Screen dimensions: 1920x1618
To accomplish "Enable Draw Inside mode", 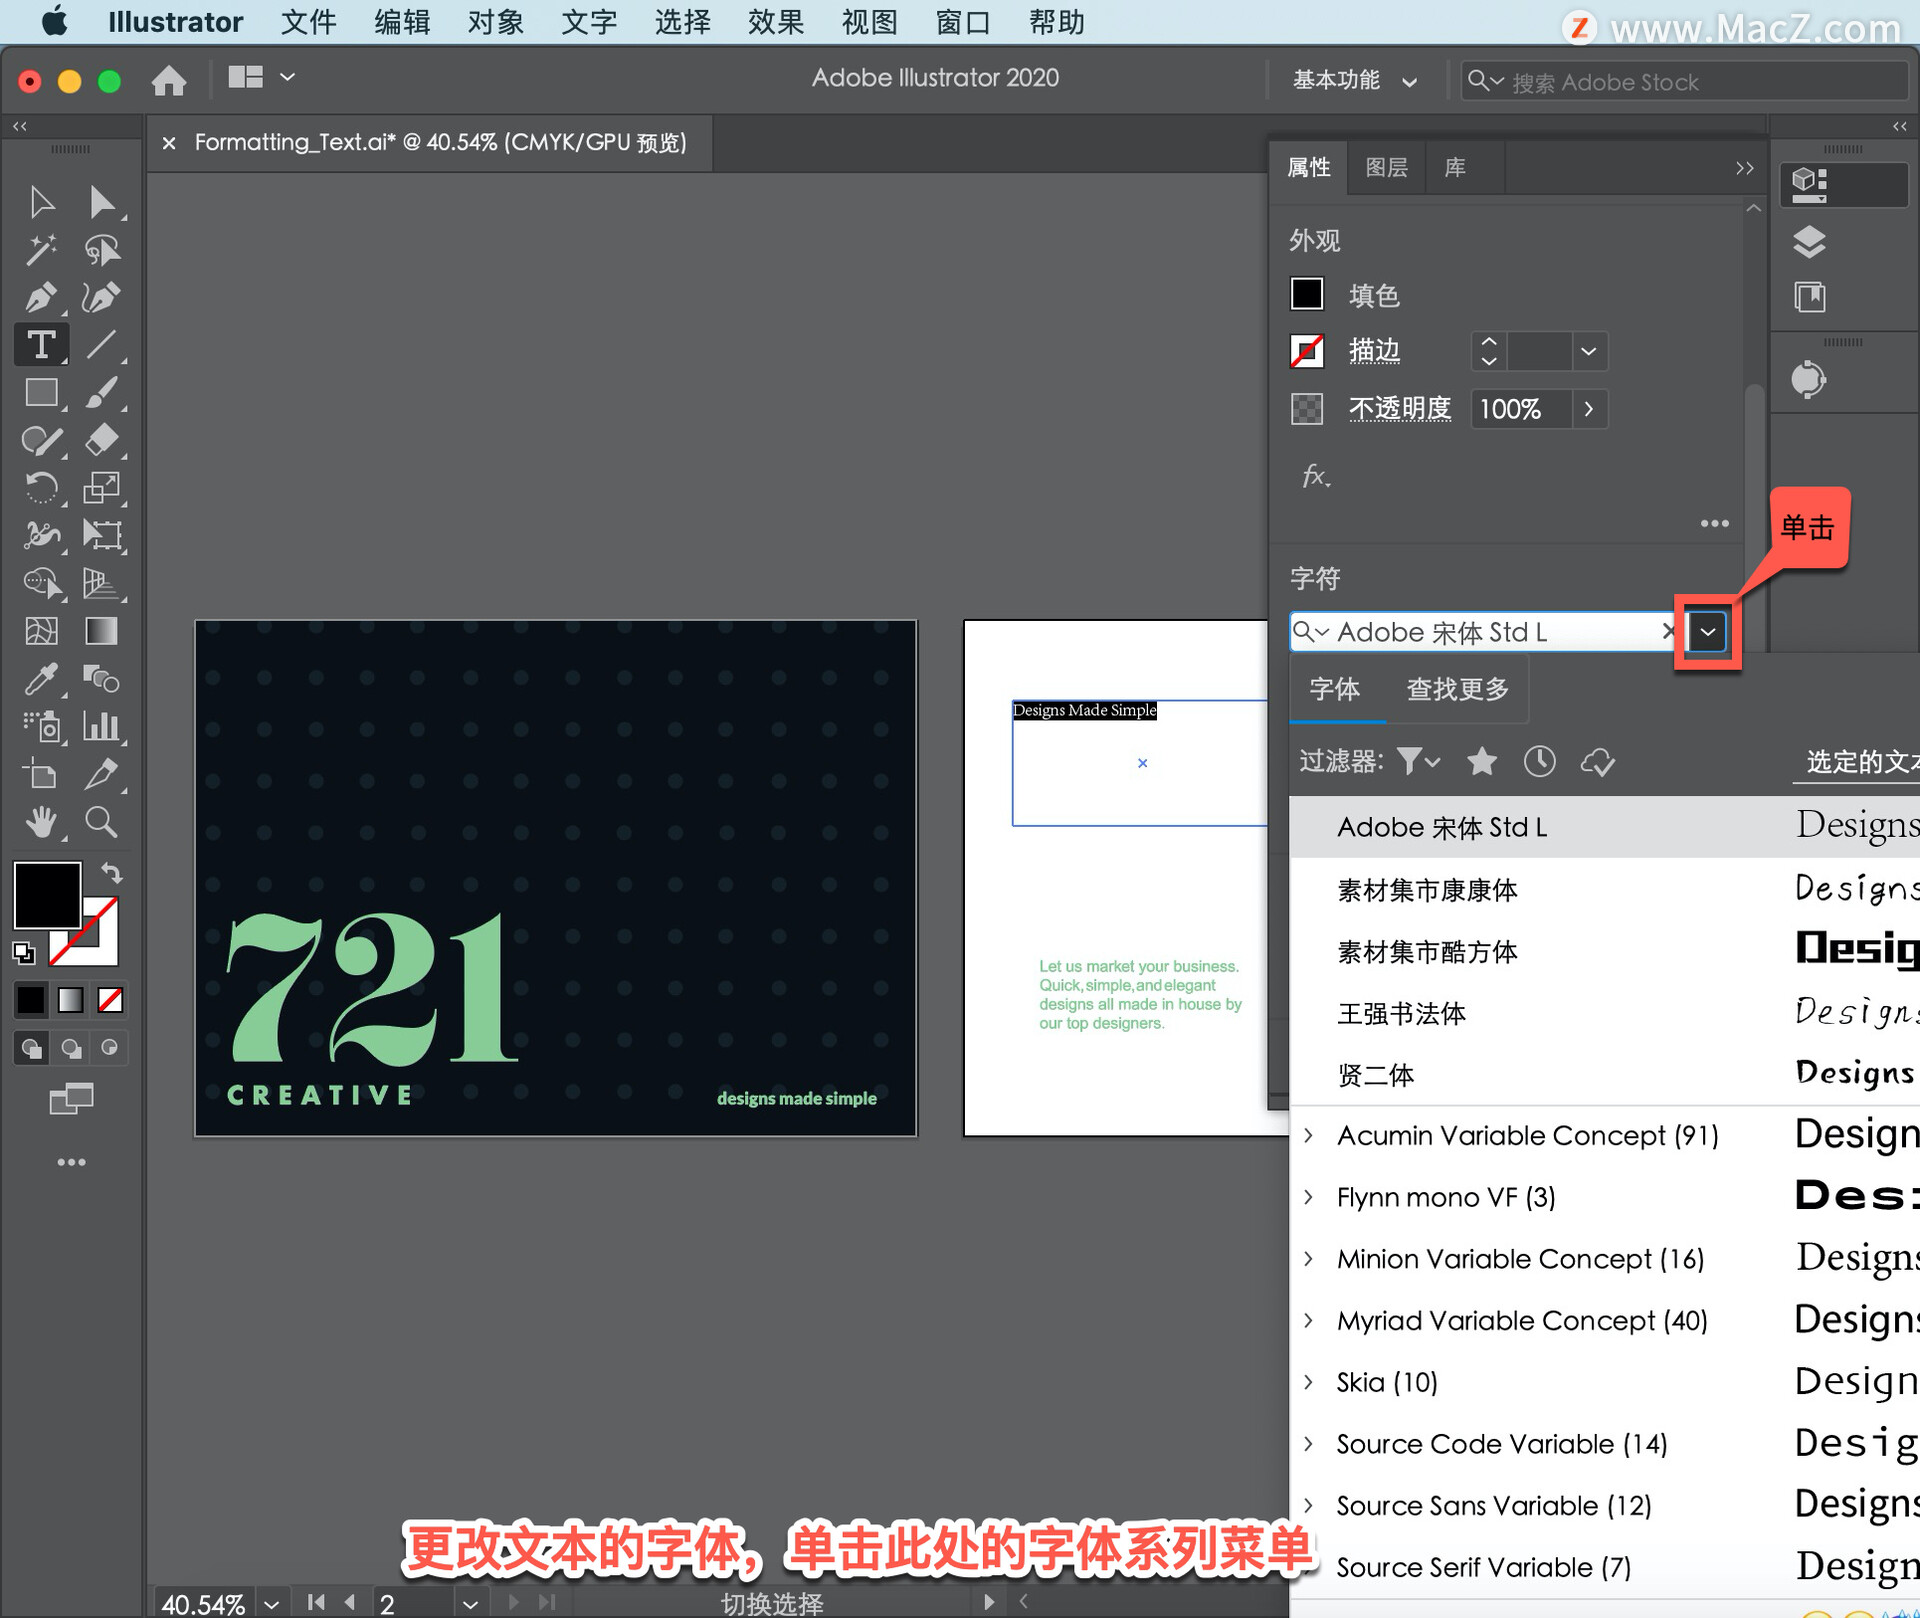I will [x=109, y=1048].
